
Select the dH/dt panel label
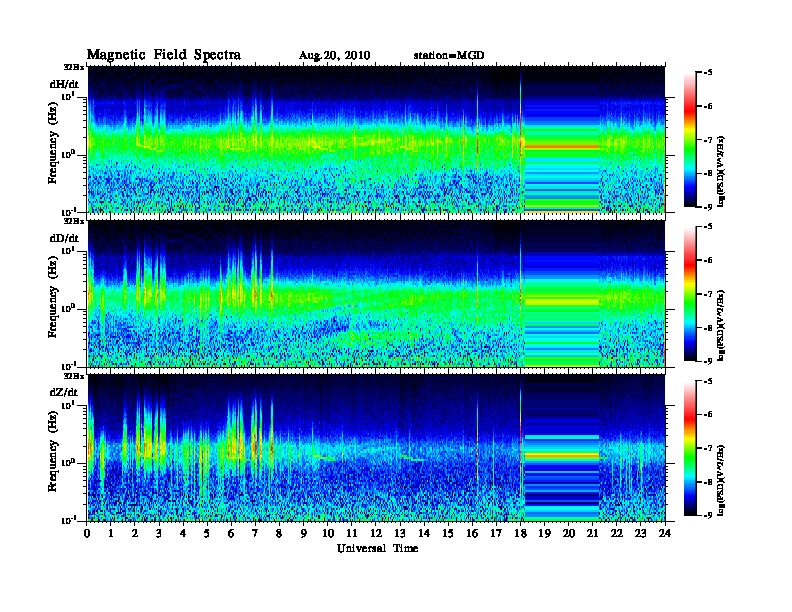[64, 84]
